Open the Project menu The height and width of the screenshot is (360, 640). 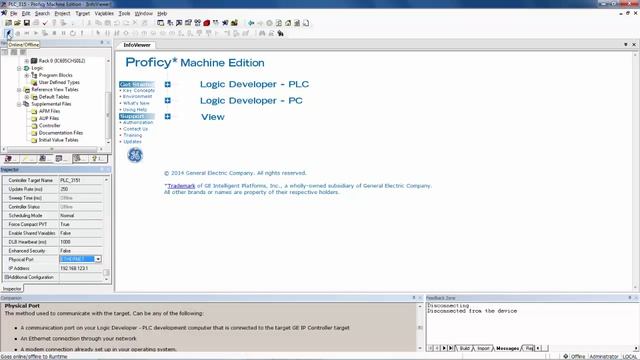(62, 13)
